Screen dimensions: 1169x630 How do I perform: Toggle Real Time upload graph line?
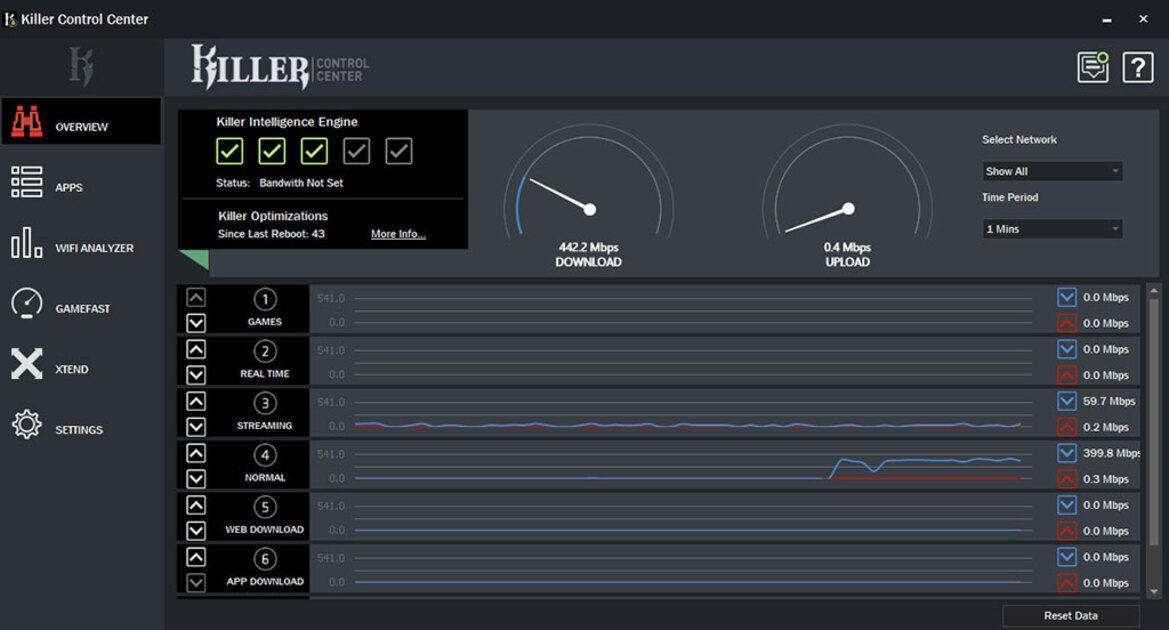click(1067, 375)
